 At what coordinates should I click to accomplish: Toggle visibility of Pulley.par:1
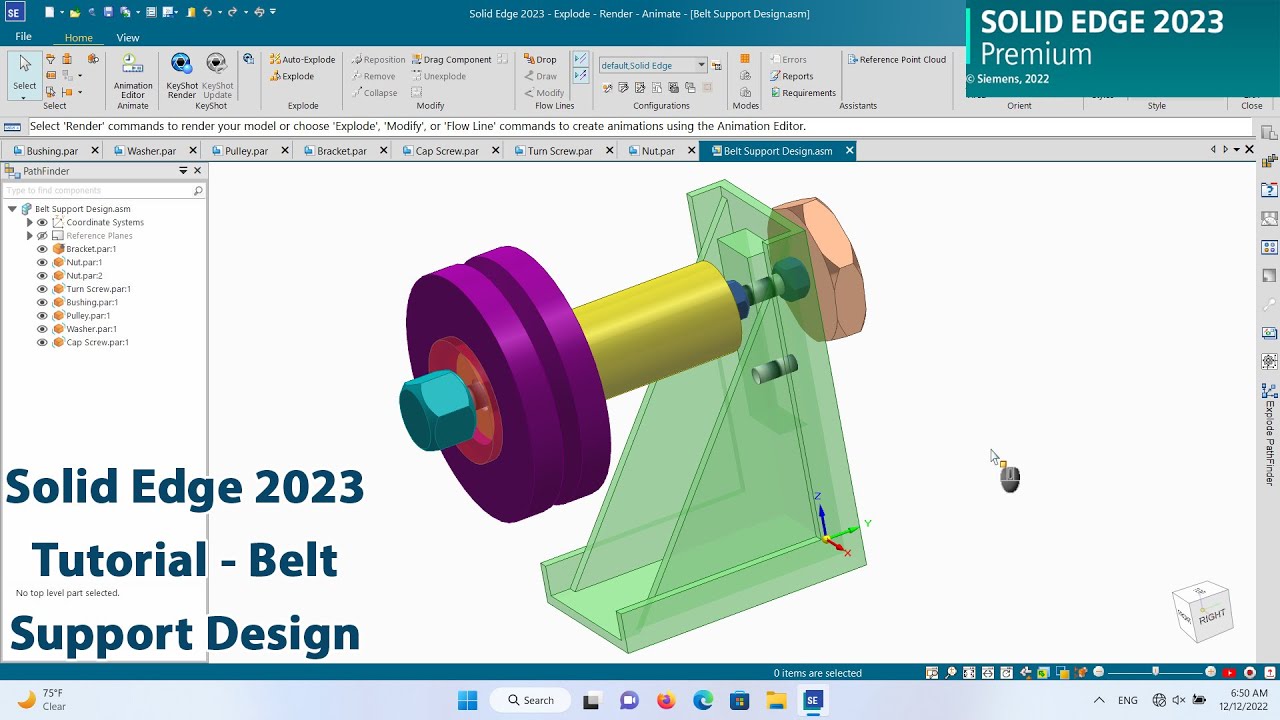(x=42, y=316)
